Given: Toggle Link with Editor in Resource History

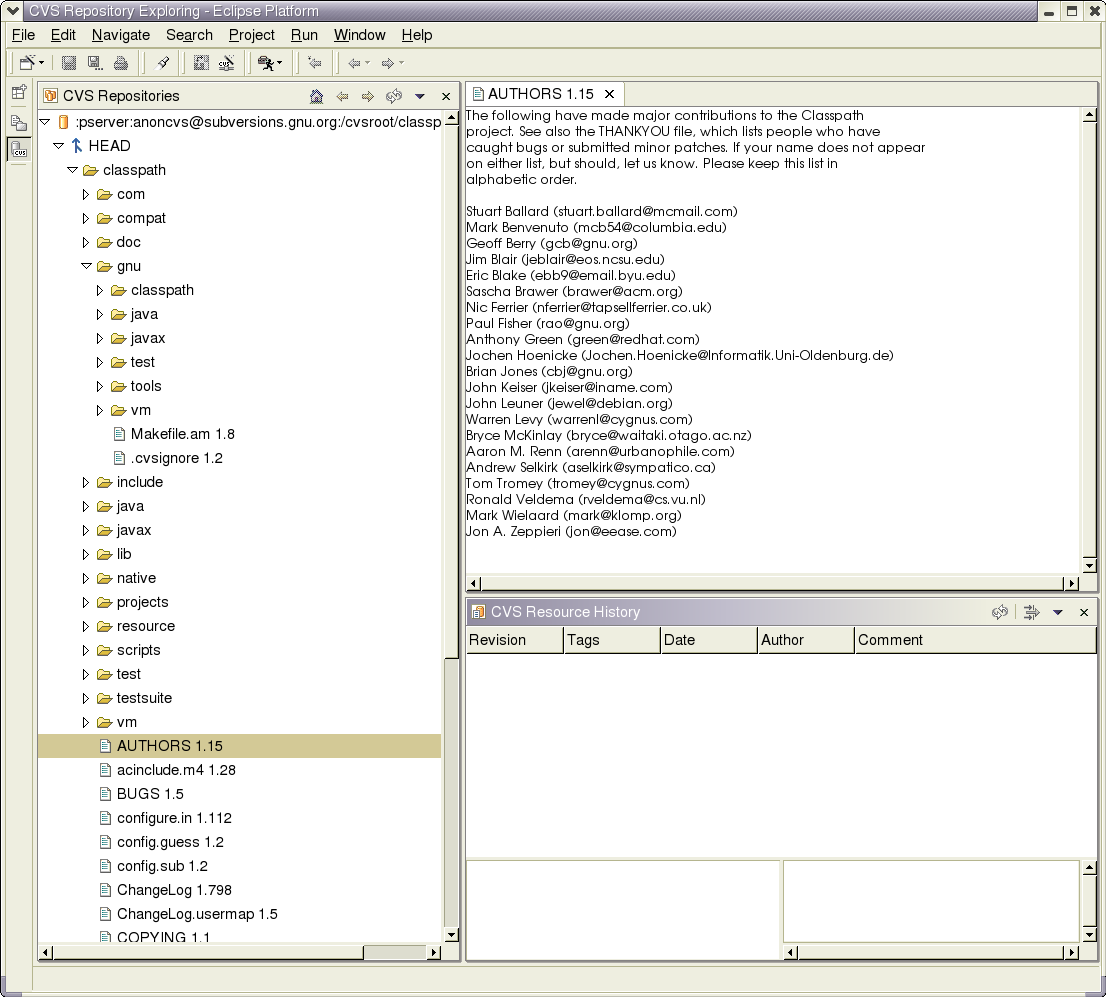Looking at the screenshot, I should click(x=1031, y=612).
